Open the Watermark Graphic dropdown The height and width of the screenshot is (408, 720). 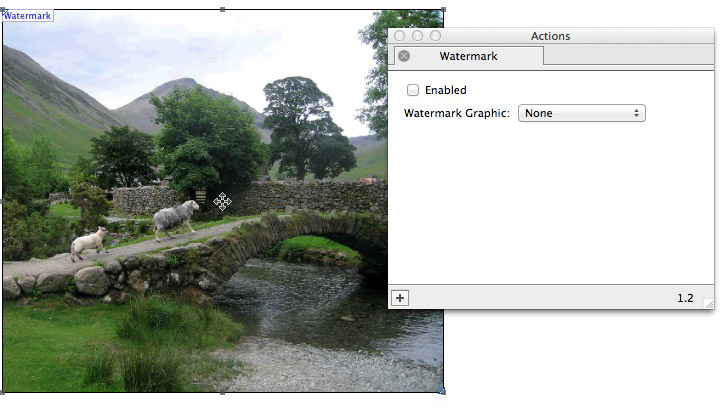coord(581,113)
